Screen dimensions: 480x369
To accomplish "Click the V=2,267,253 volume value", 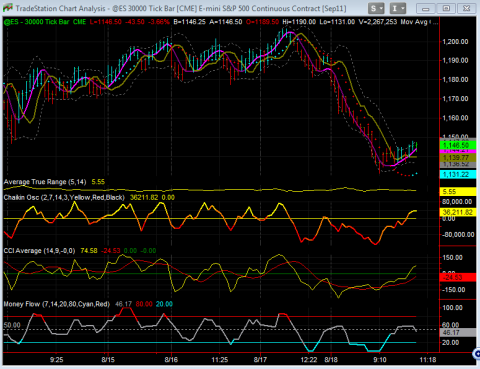I will click(378, 22).
